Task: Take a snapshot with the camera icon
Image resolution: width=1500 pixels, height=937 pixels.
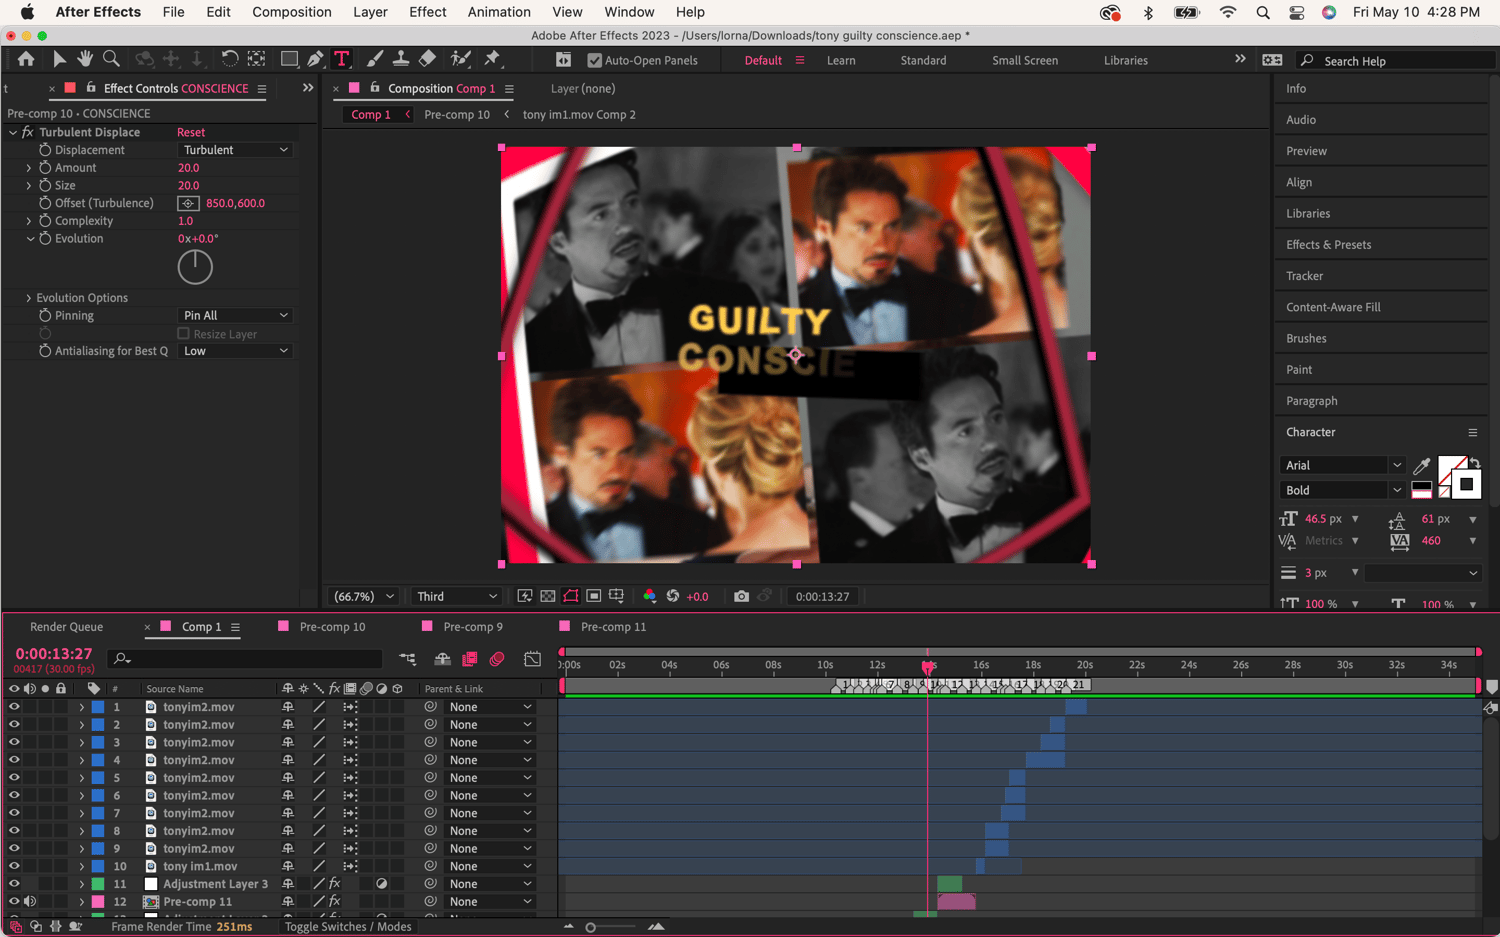Action: pos(741,596)
